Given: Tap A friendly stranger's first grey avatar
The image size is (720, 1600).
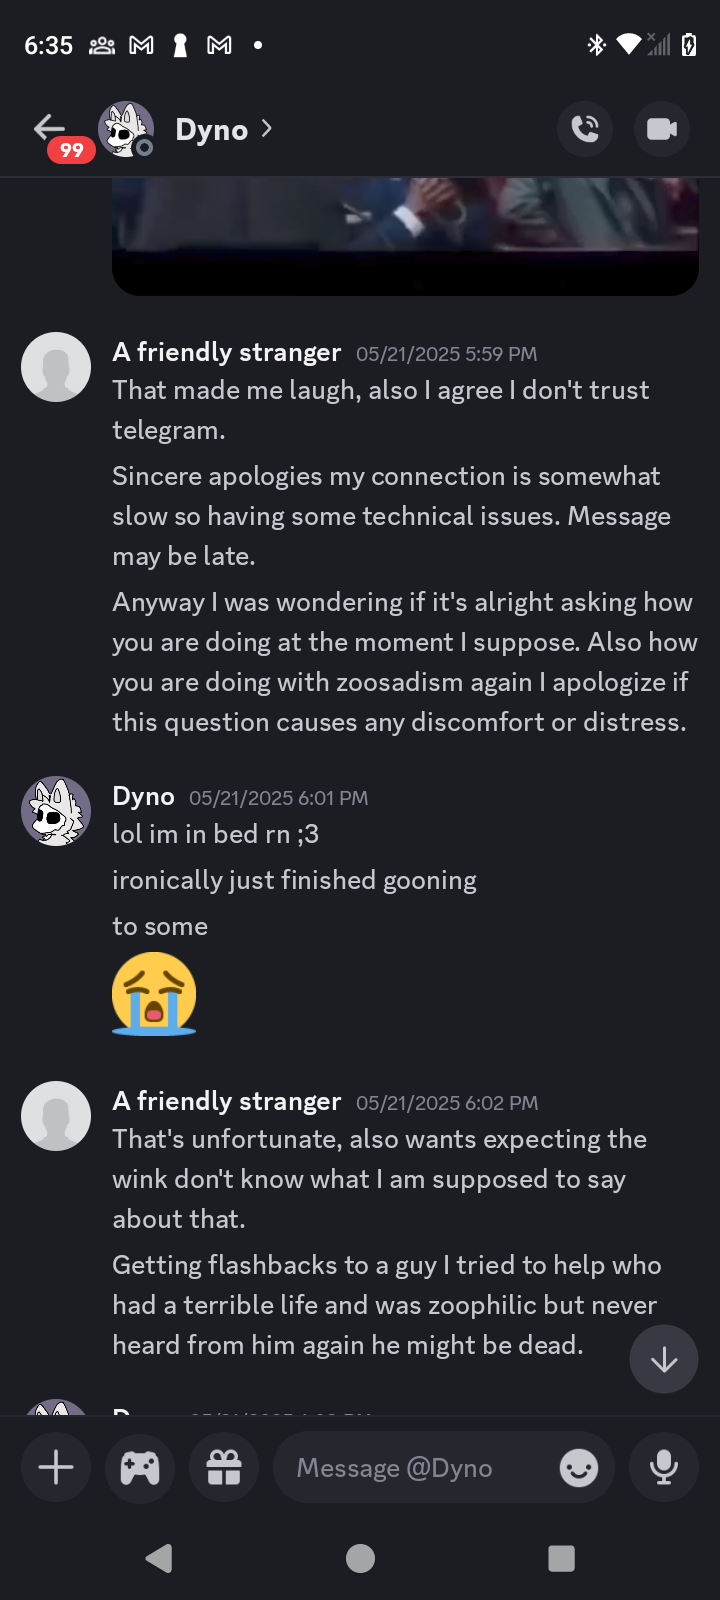Looking at the screenshot, I should [x=56, y=367].
